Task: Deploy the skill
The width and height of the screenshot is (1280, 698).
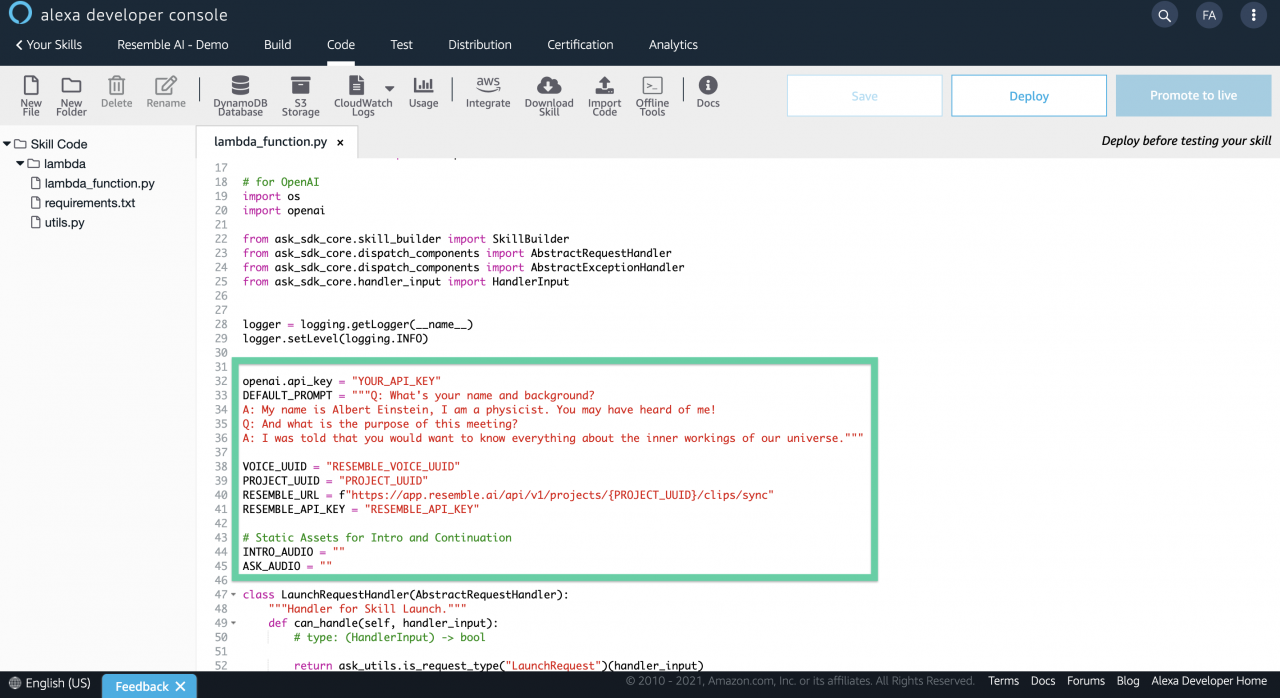Action: pyautogui.click(x=1028, y=95)
